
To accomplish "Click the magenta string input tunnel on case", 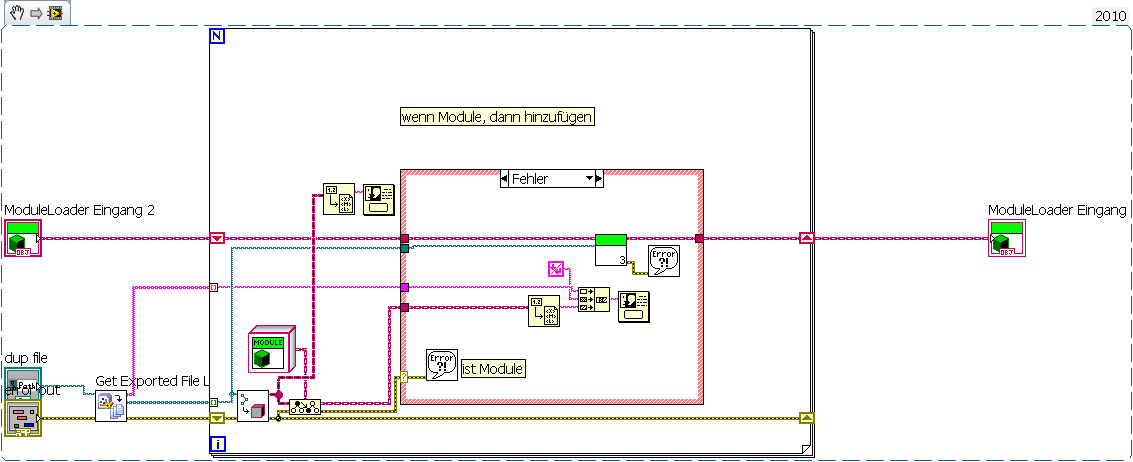I will (x=405, y=287).
